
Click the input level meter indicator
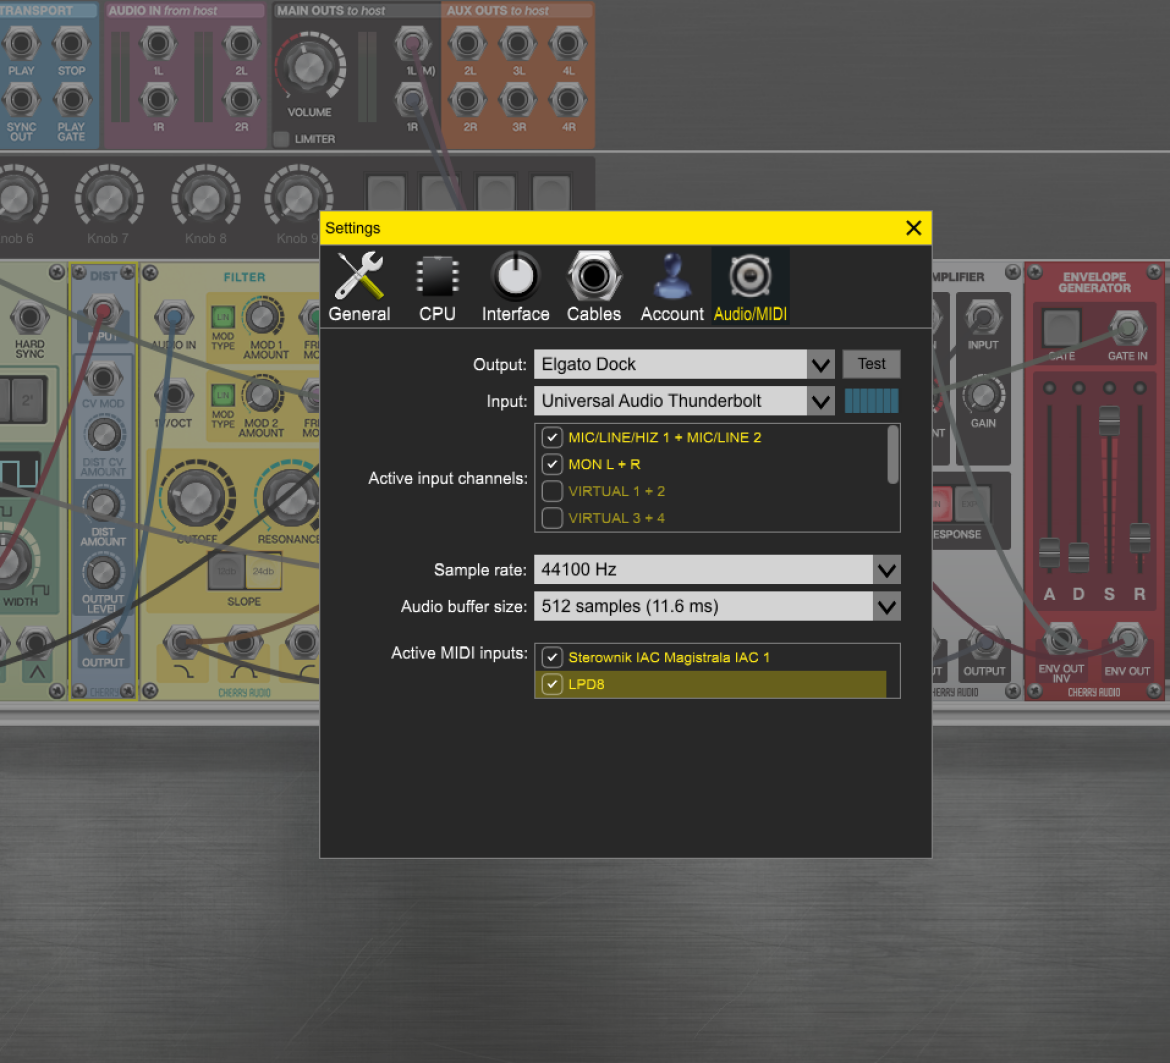872,401
